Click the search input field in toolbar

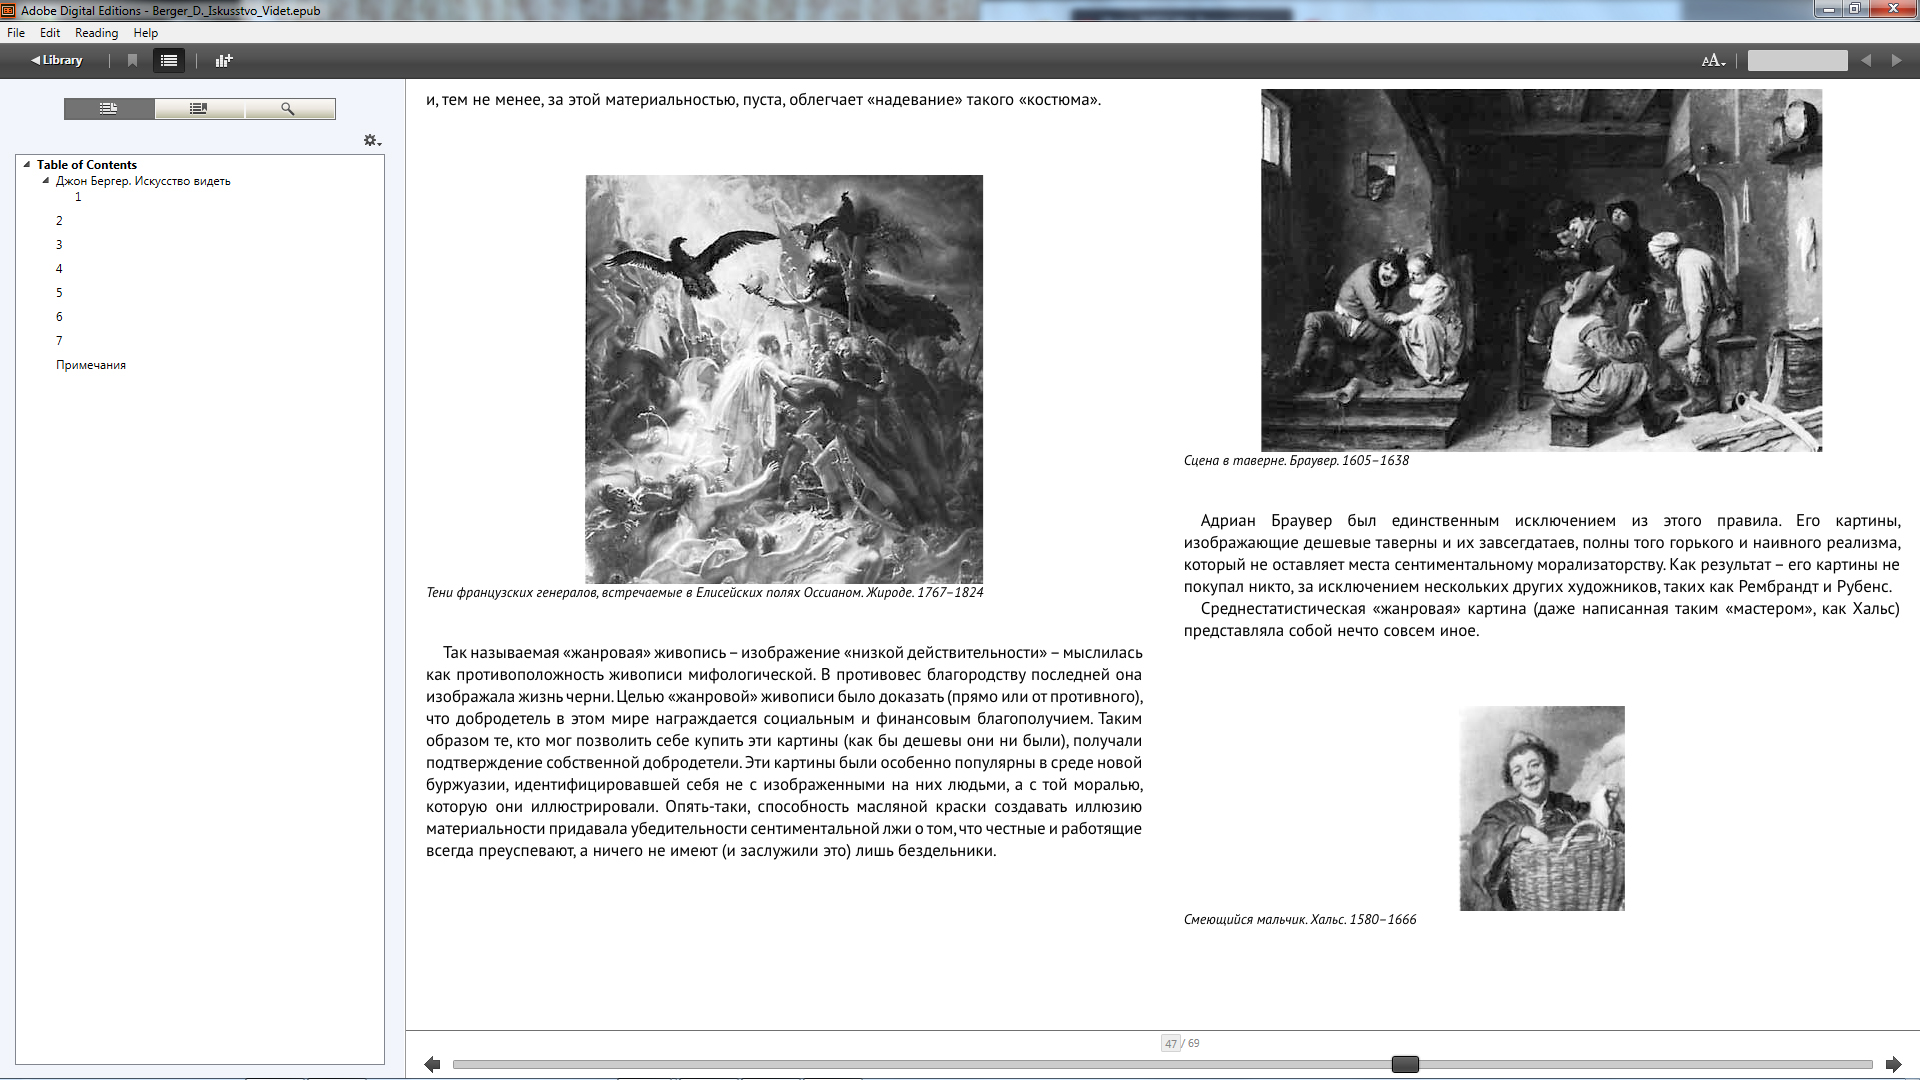(1797, 60)
